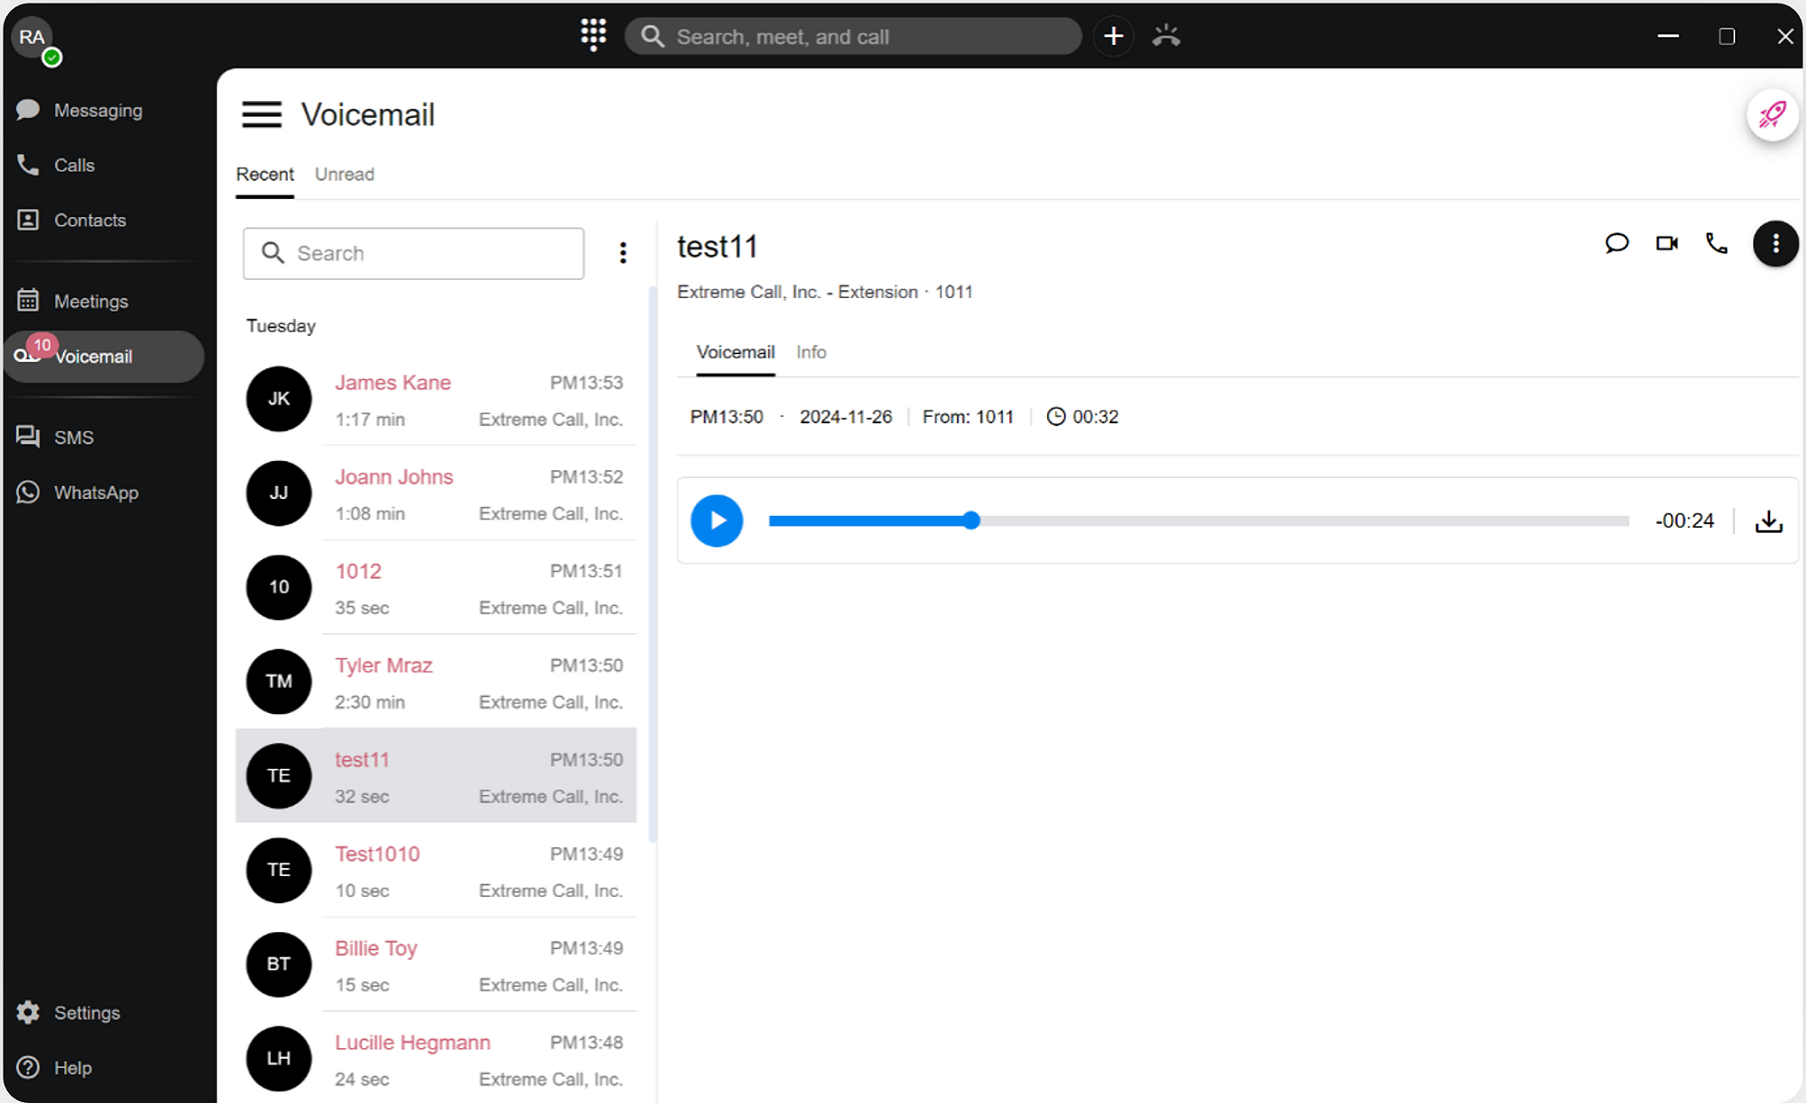Open WhatsApp messaging
The height and width of the screenshot is (1103, 1806).
[x=96, y=492]
